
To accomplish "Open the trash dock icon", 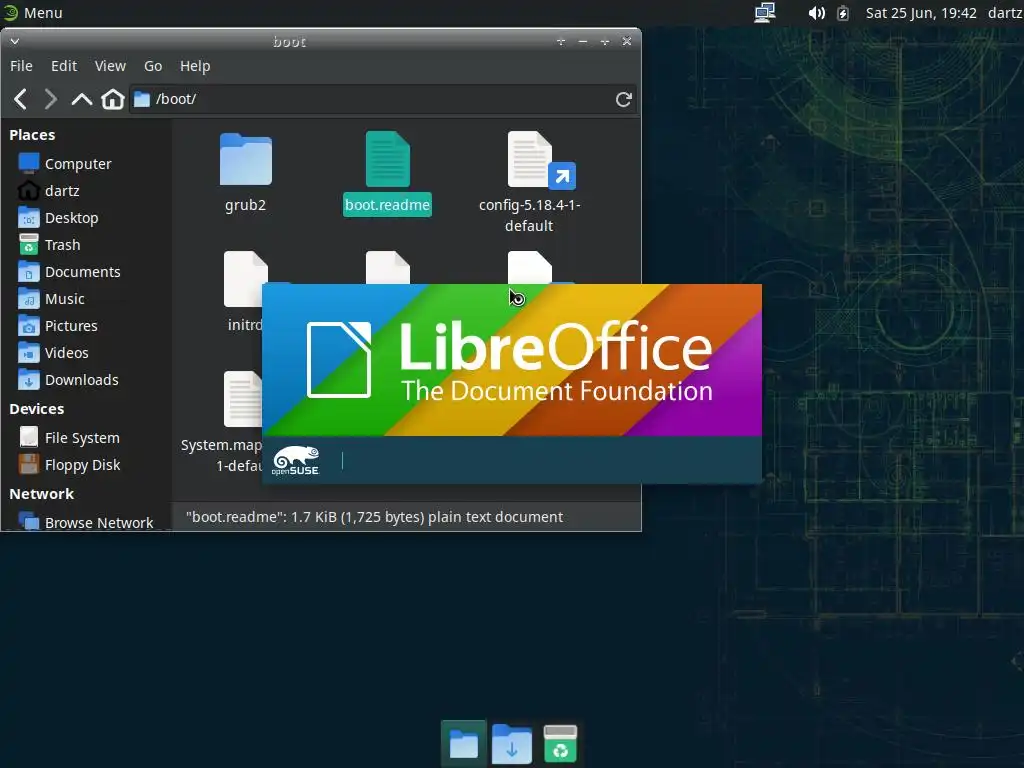I will tap(560, 743).
